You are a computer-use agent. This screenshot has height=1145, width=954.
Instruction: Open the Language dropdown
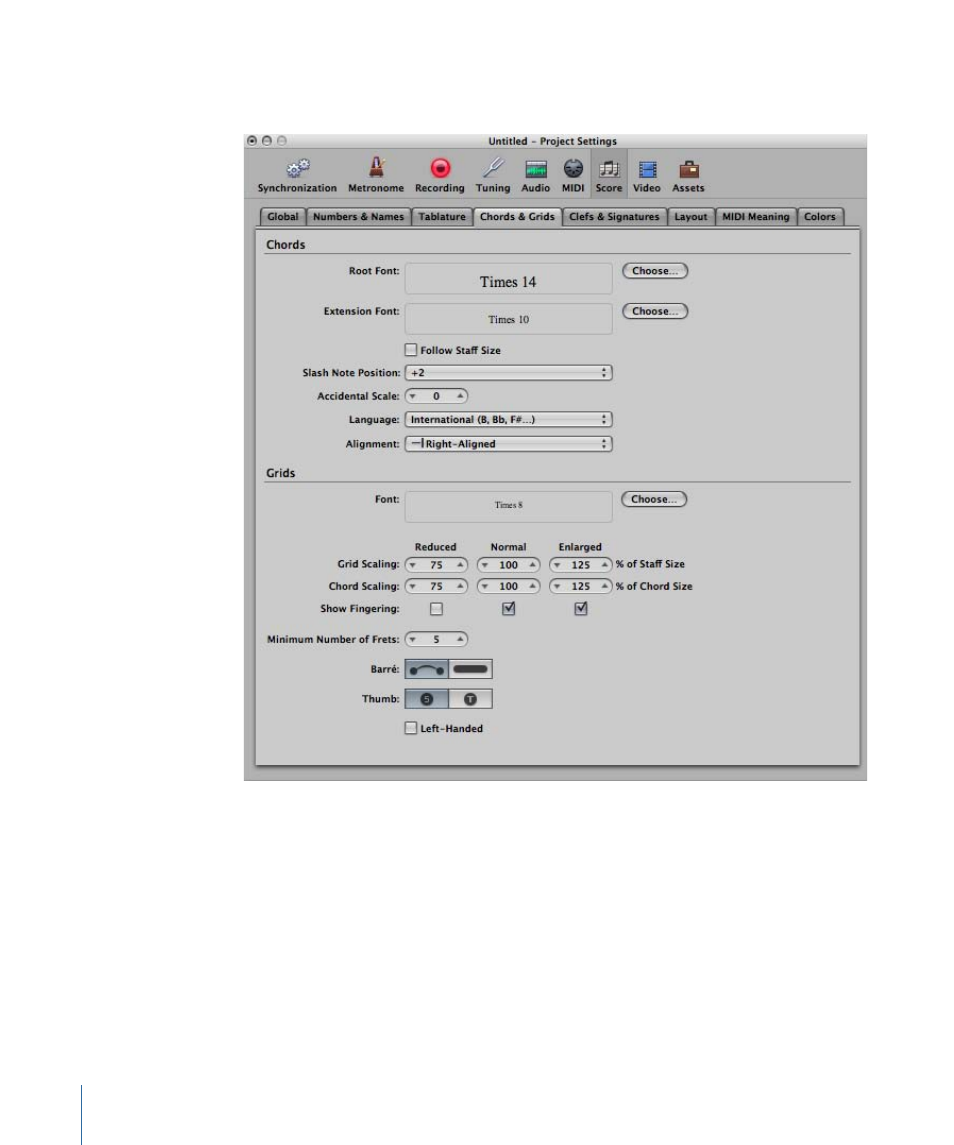pyautogui.click(x=508, y=420)
